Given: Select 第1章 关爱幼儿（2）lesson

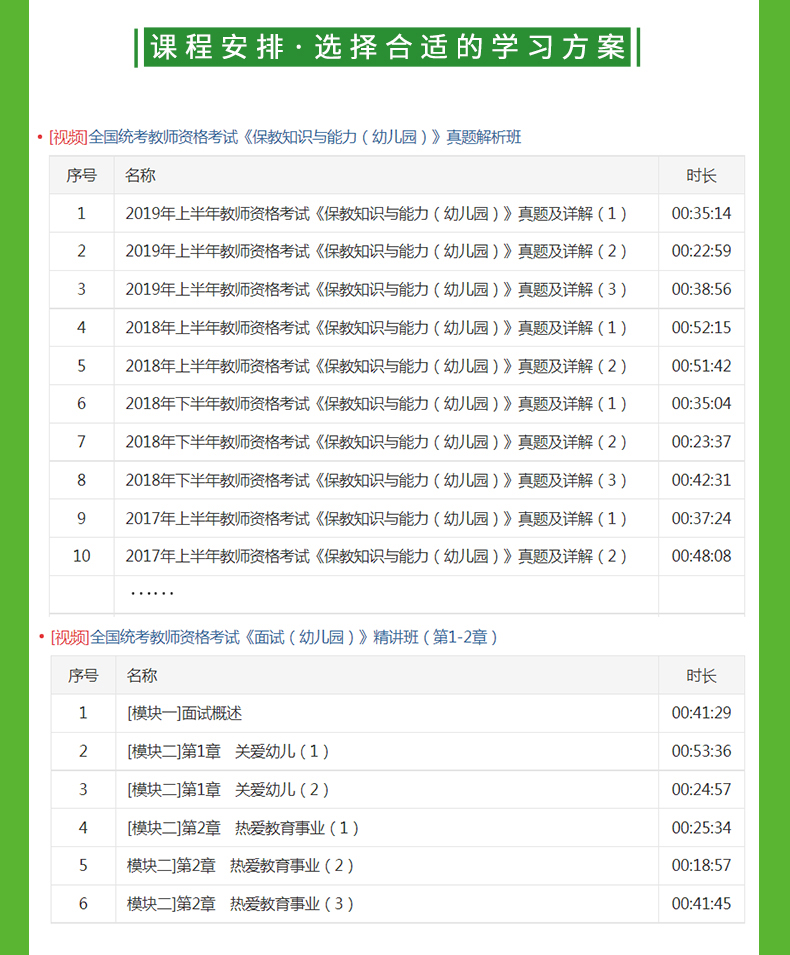Looking at the screenshot, I should (228, 790).
